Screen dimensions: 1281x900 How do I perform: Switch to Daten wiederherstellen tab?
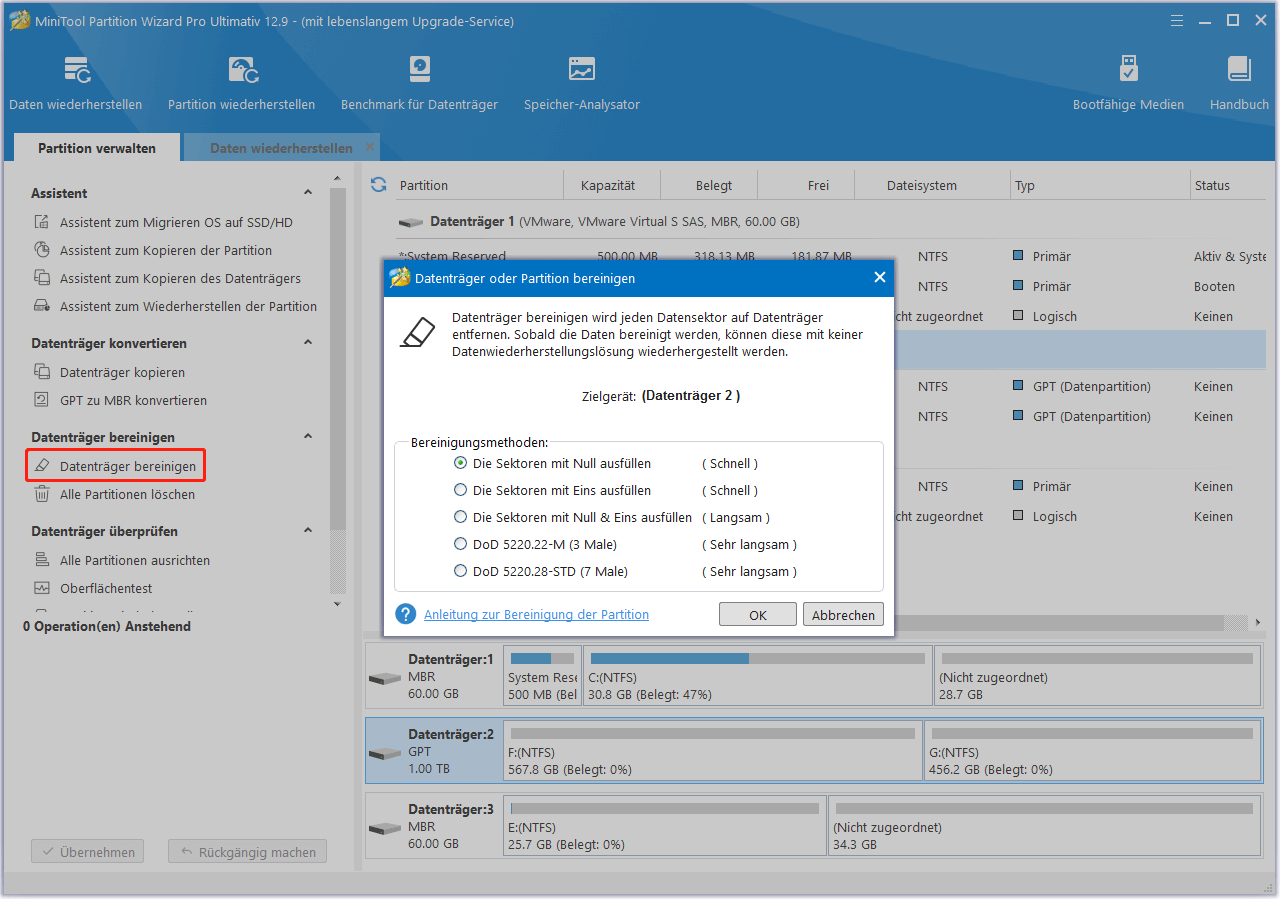tap(281, 148)
